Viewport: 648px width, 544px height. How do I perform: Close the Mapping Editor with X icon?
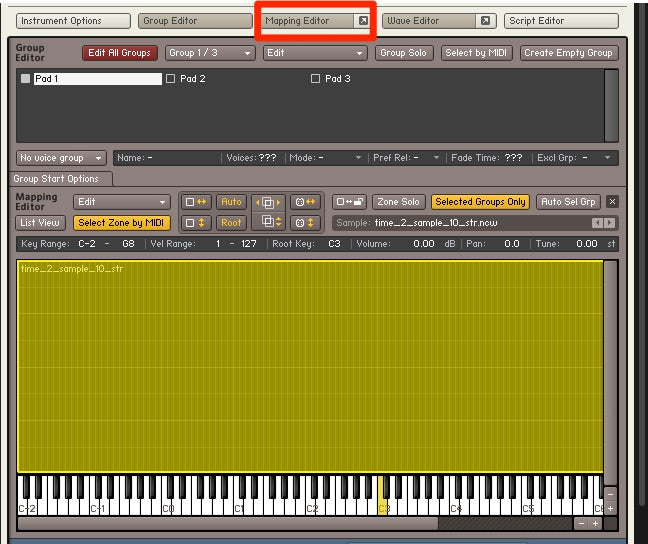click(612, 202)
